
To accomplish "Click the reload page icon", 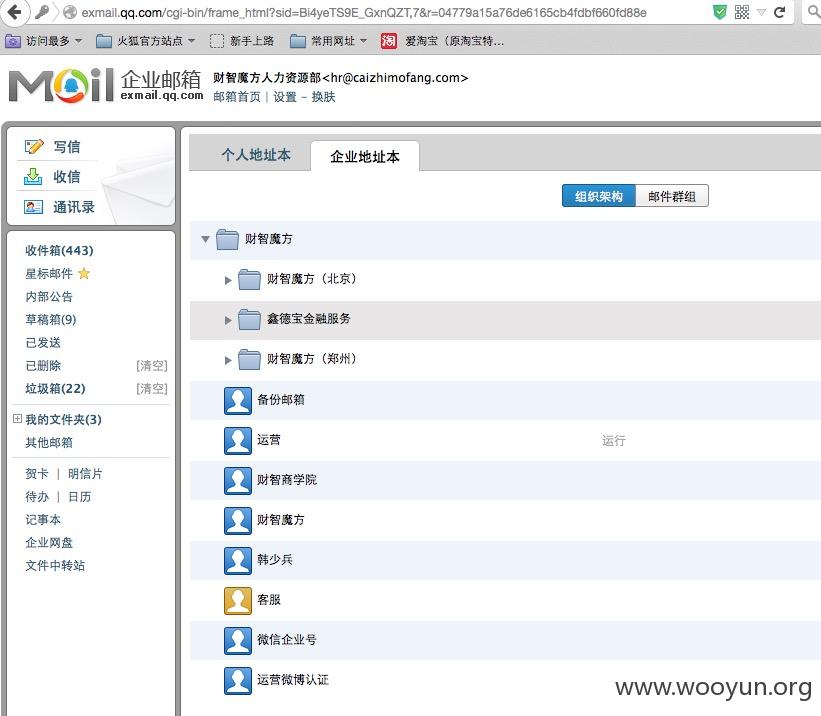I will [780, 12].
